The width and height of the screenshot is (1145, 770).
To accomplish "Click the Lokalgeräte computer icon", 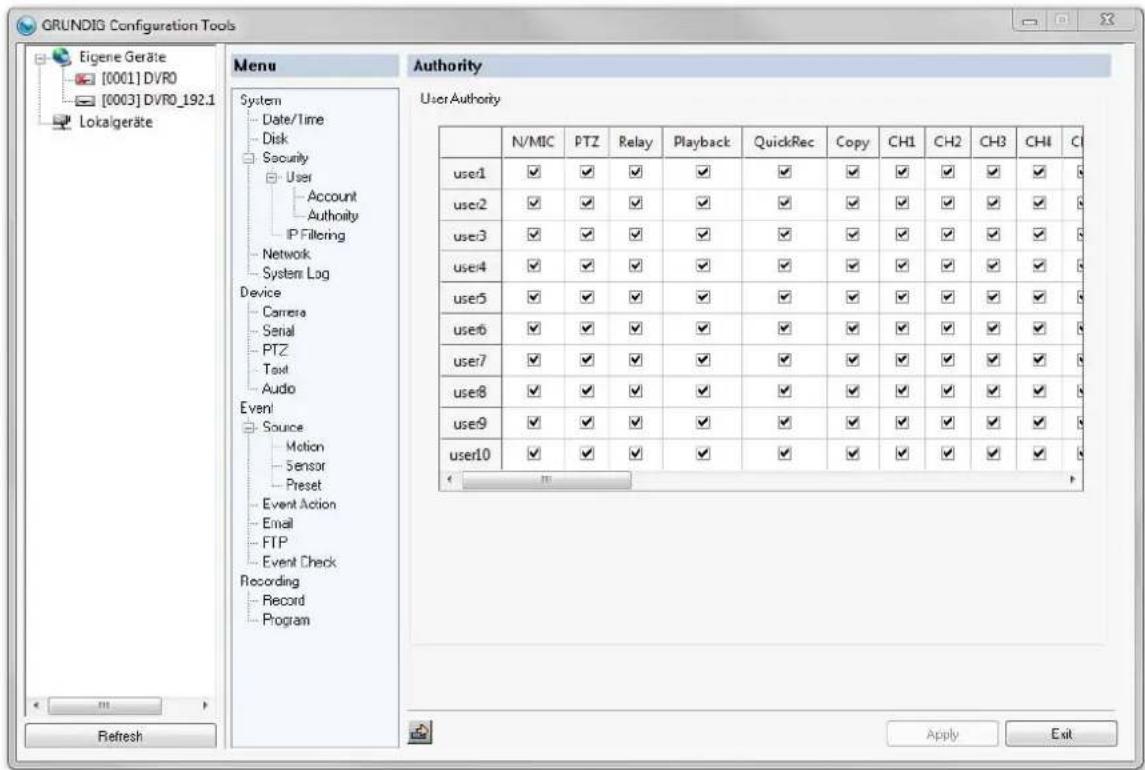I will click(x=62, y=122).
